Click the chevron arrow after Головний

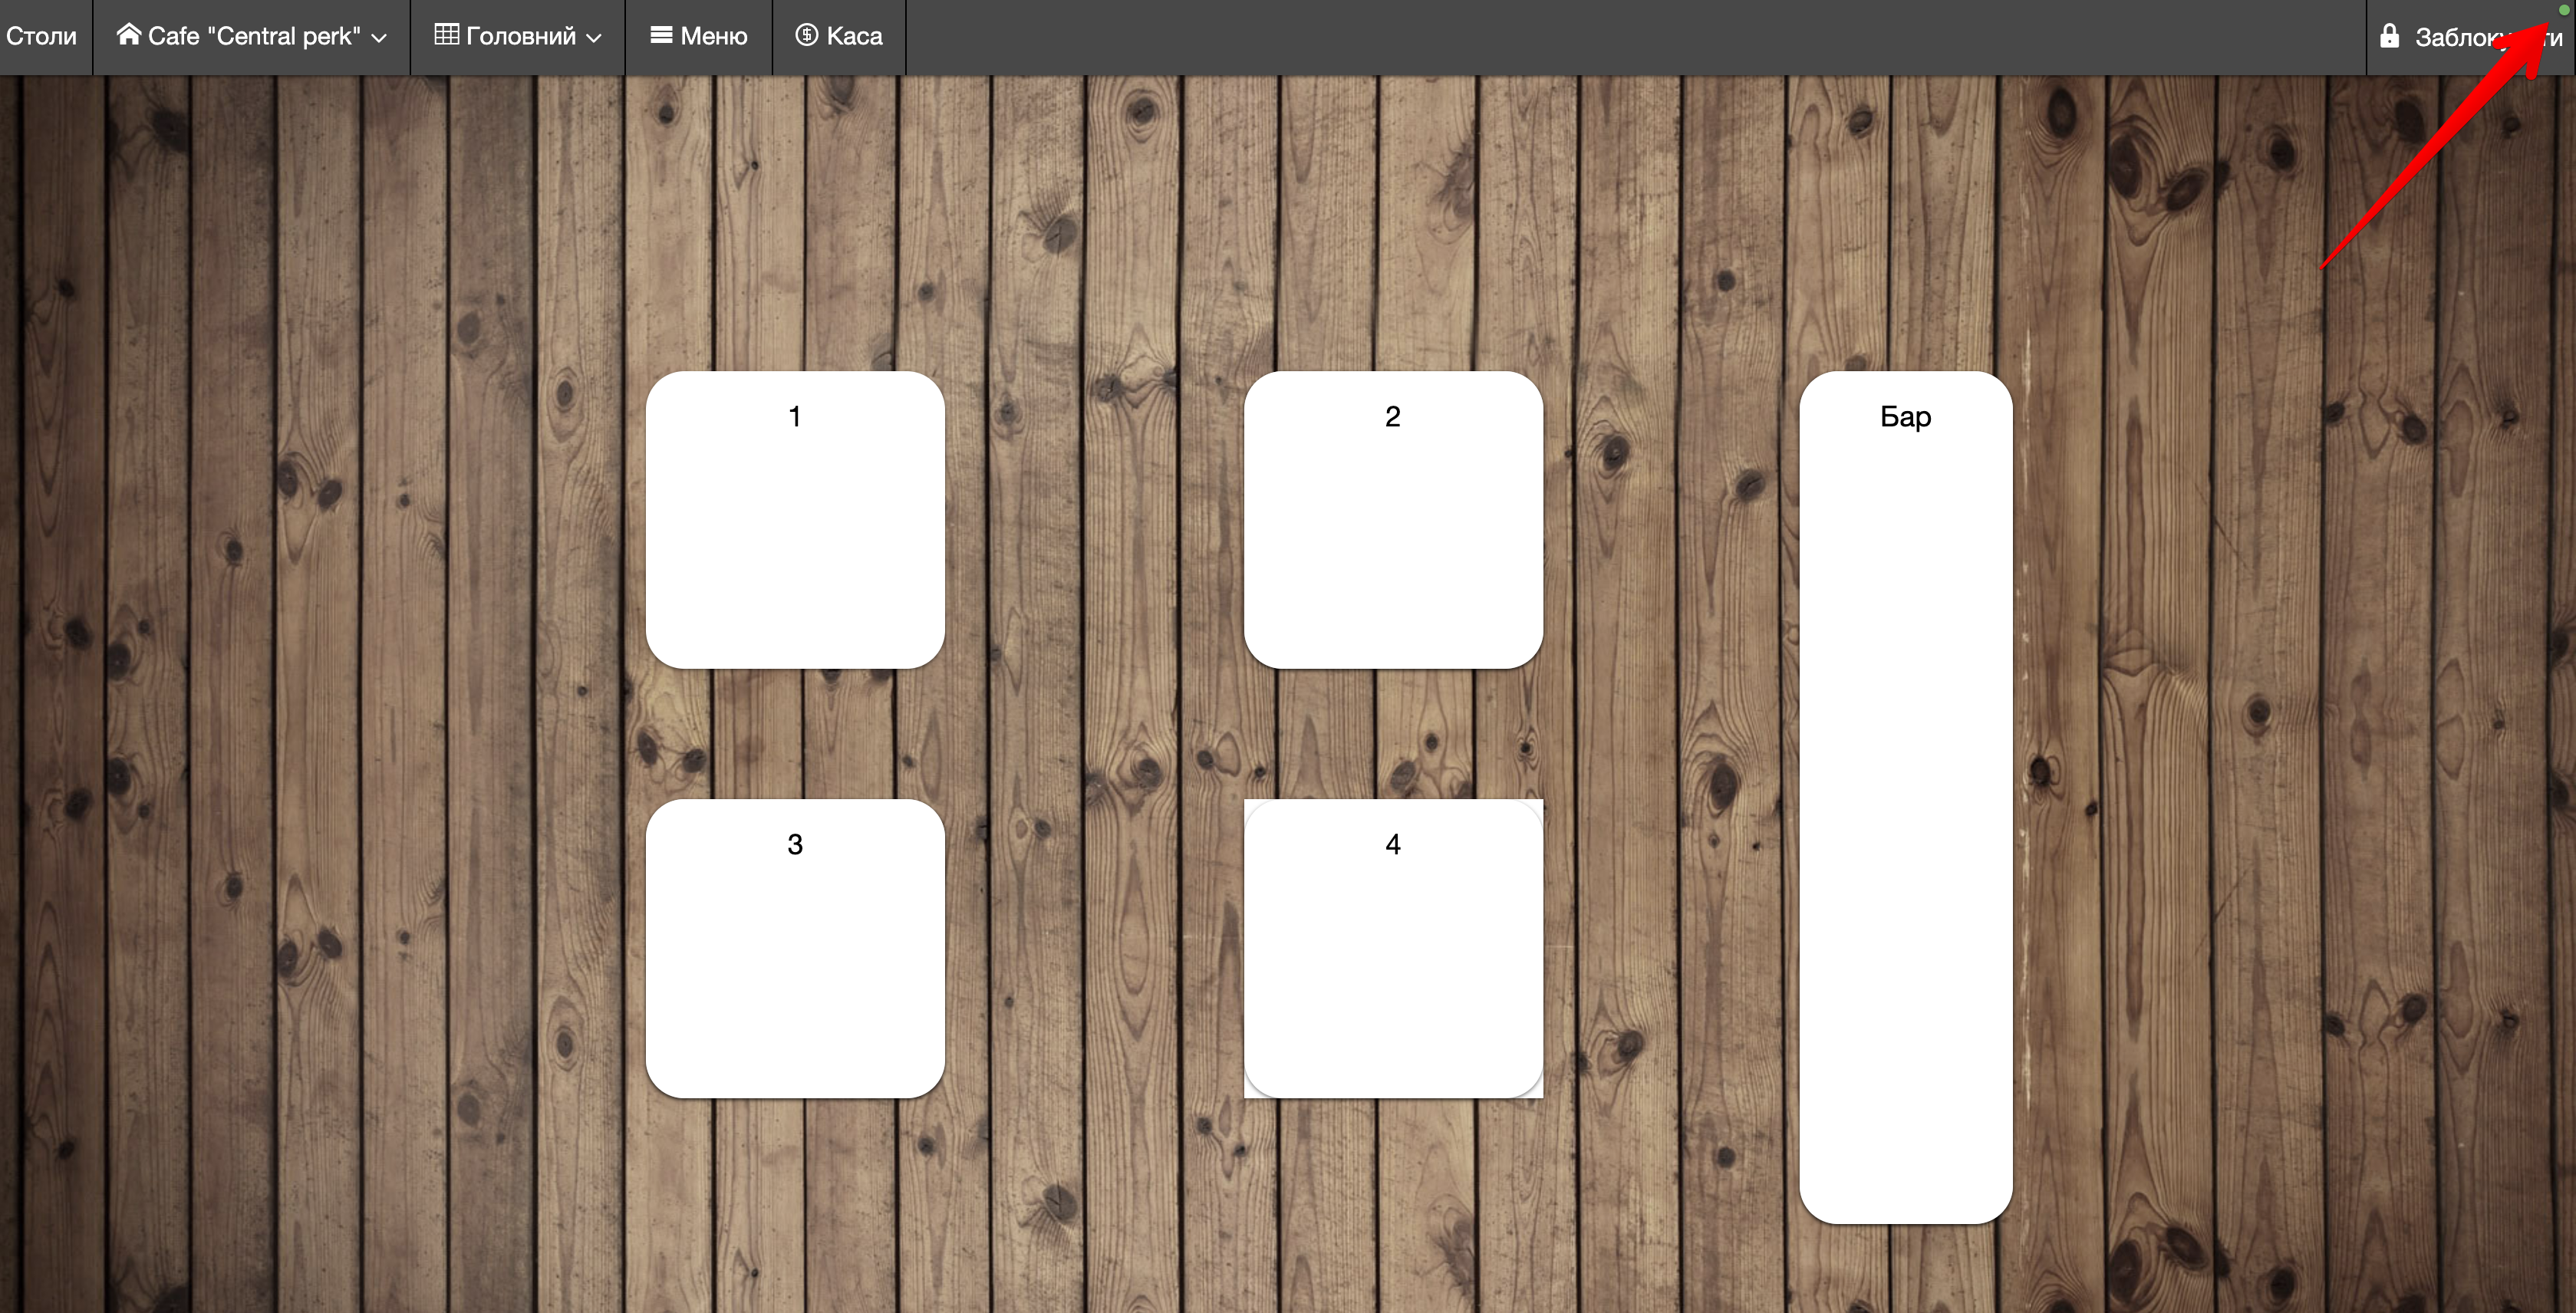point(594,38)
